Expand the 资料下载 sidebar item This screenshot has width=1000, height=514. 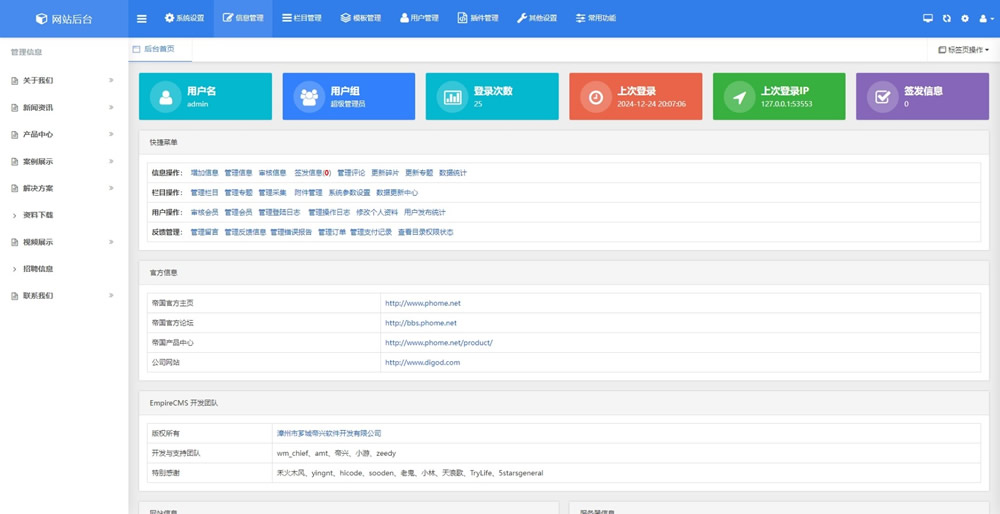click(x=60, y=215)
